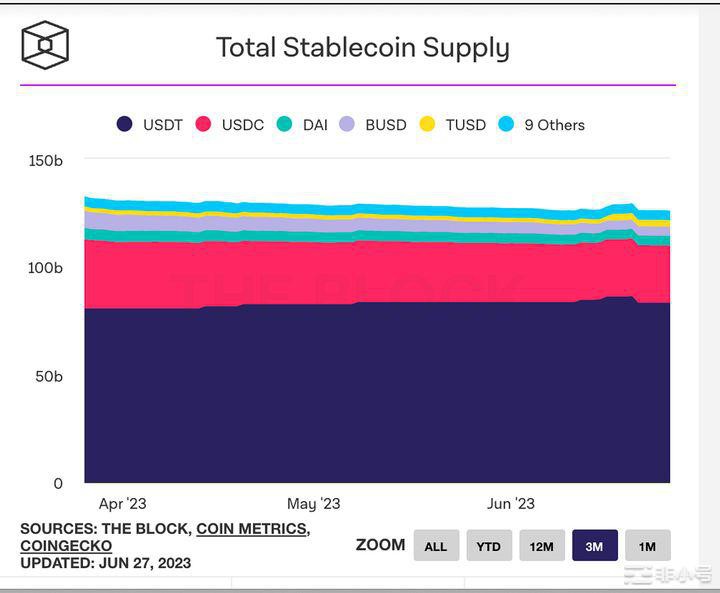Select the YTD zoom range
This screenshot has height=593, width=720.
tap(489, 546)
